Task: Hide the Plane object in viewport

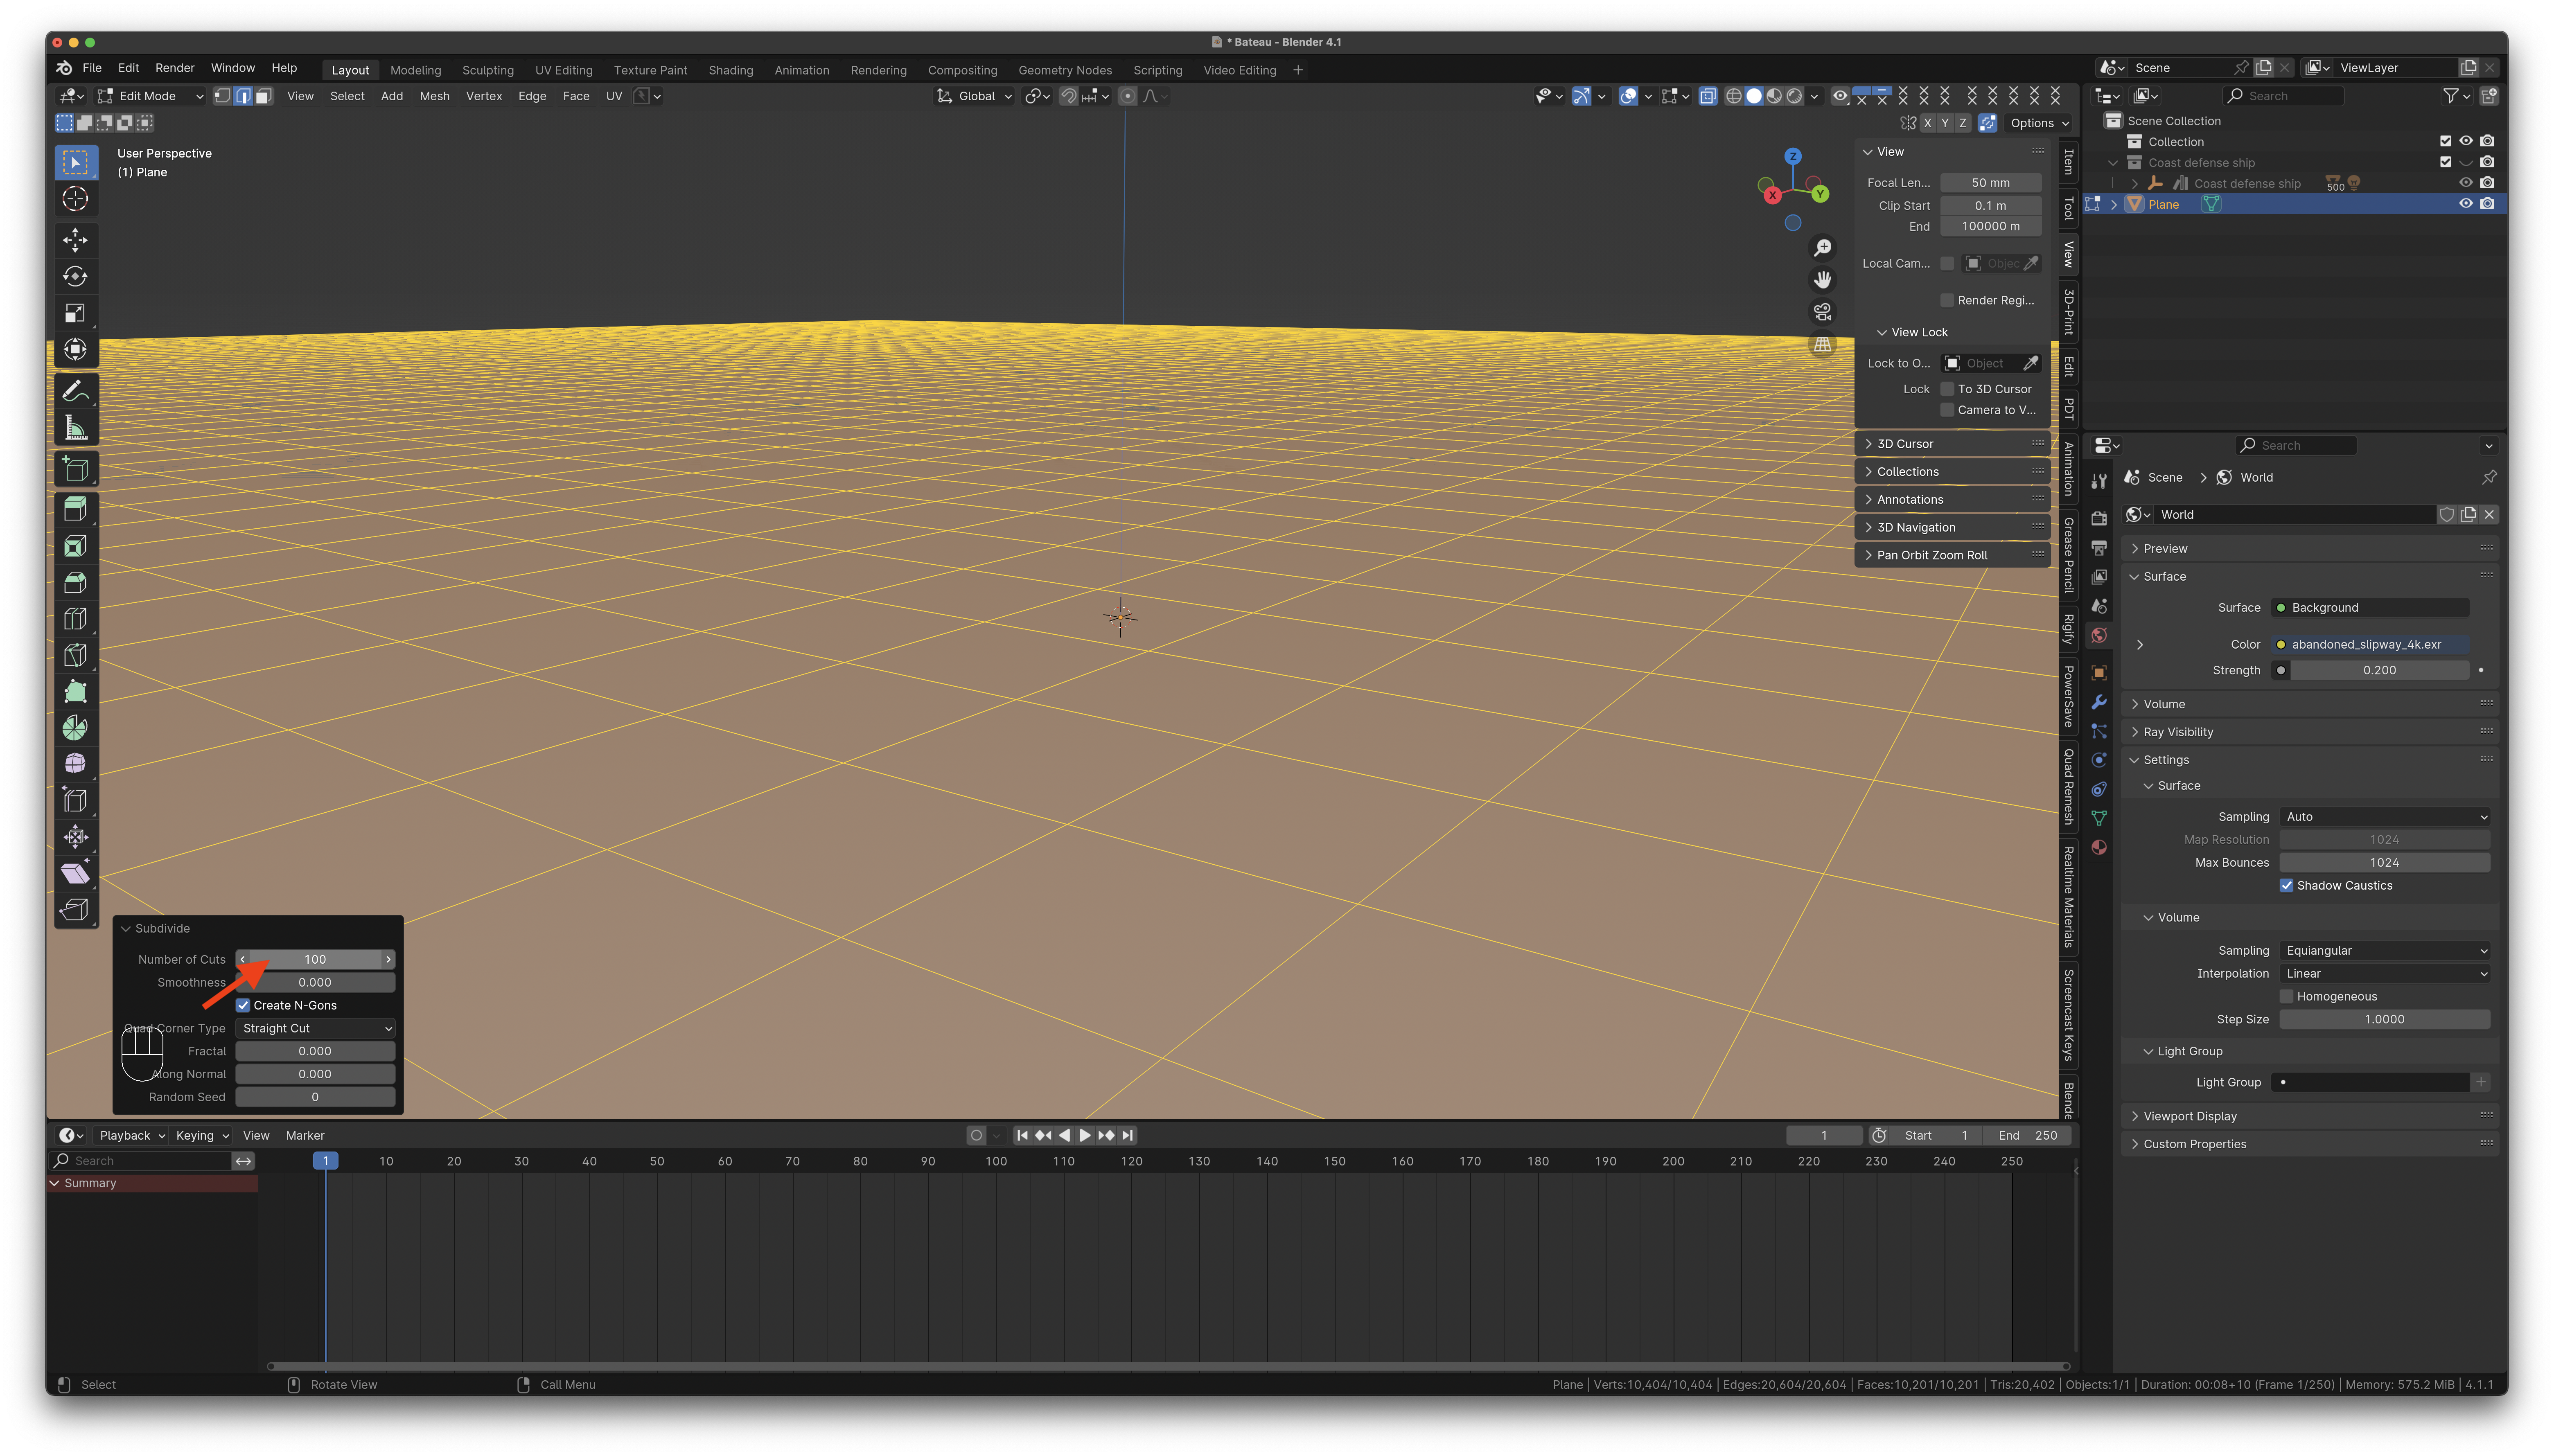Action: tap(2465, 204)
